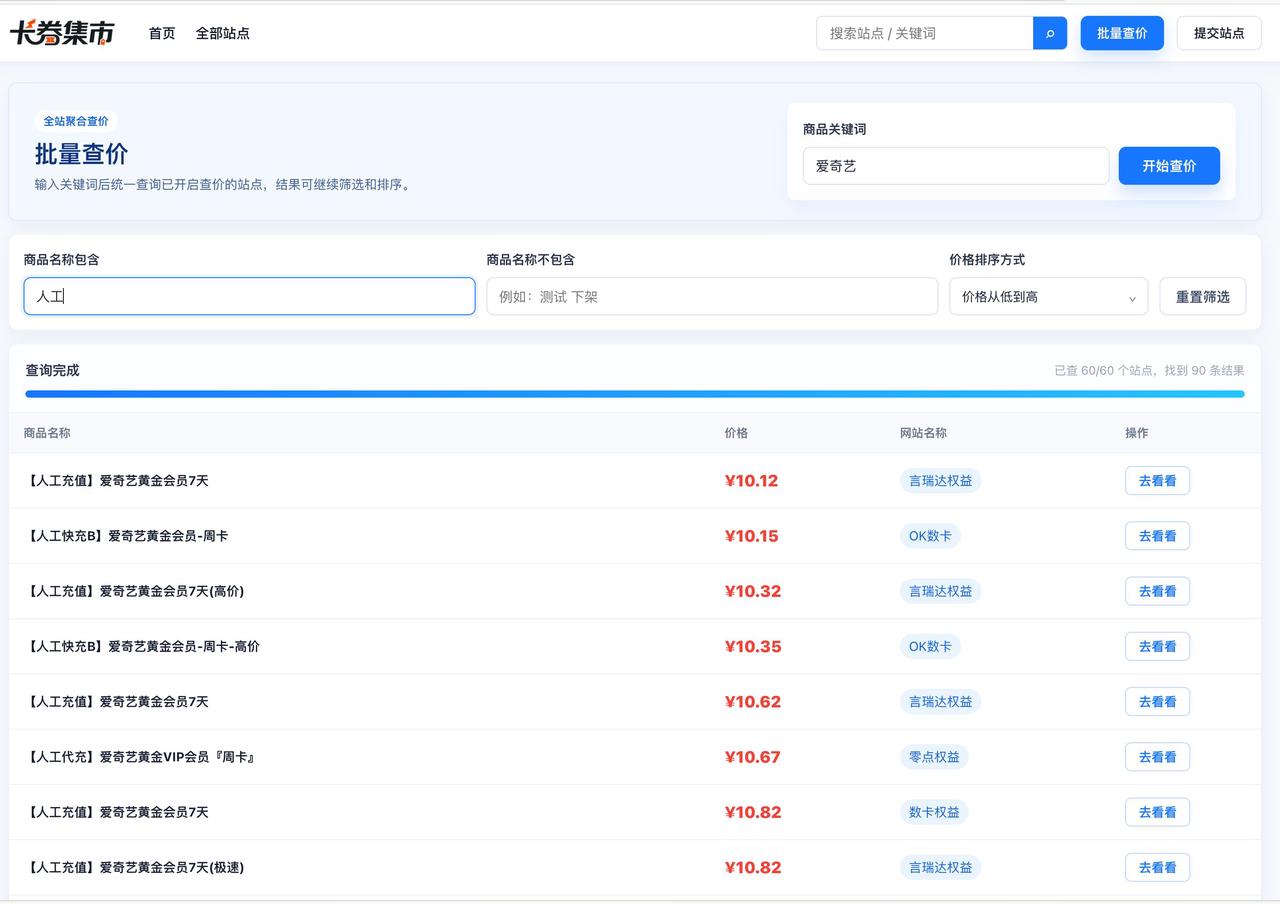Viewport: 1280px width, 904px height.
Task: Start the query with 开始查价
Action: coord(1169,166)
